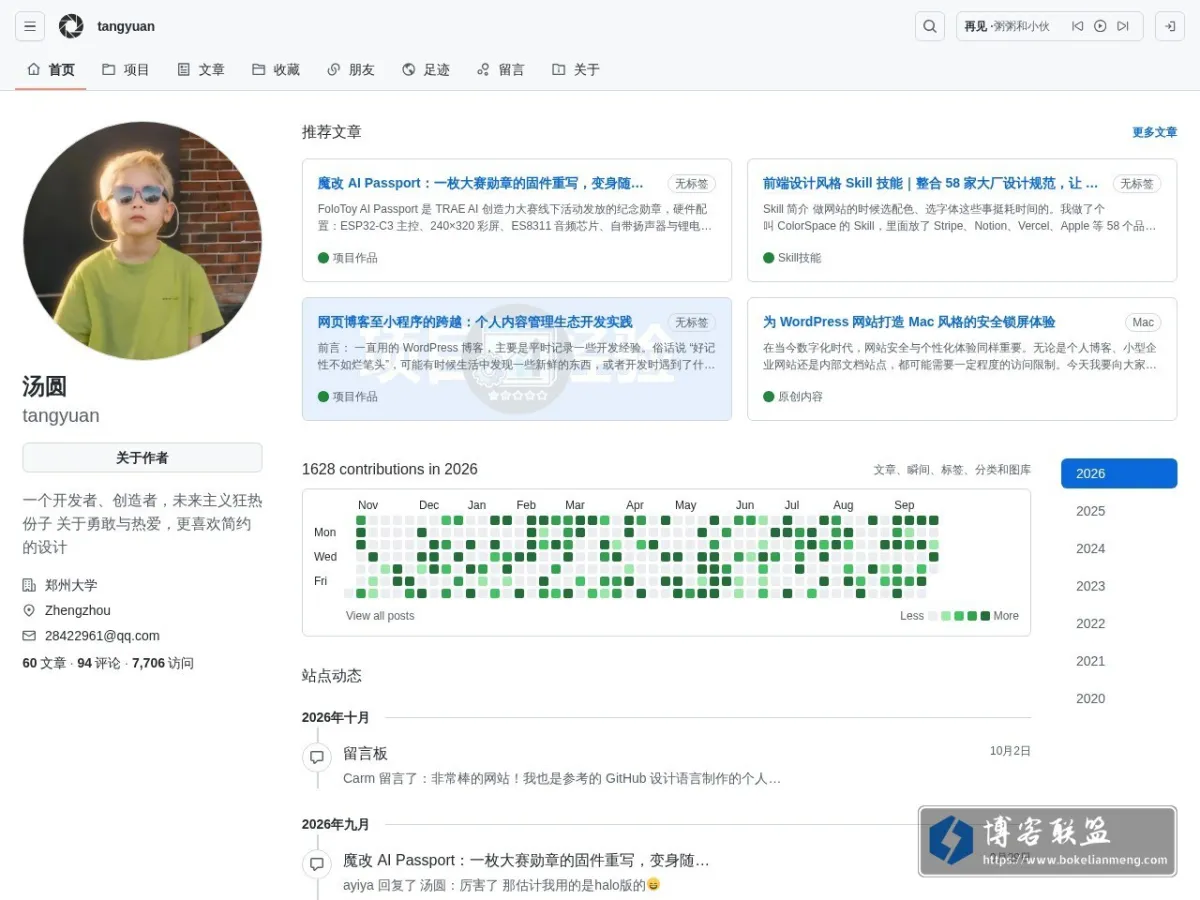This screenshot has width=1200, height=900.
Task: Click the View all posts link
Action: 380,616
